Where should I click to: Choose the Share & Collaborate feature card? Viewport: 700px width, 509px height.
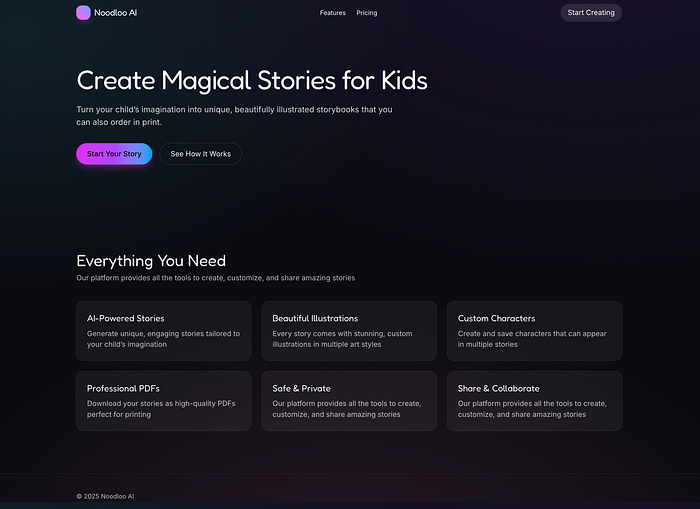coord(534,401)
